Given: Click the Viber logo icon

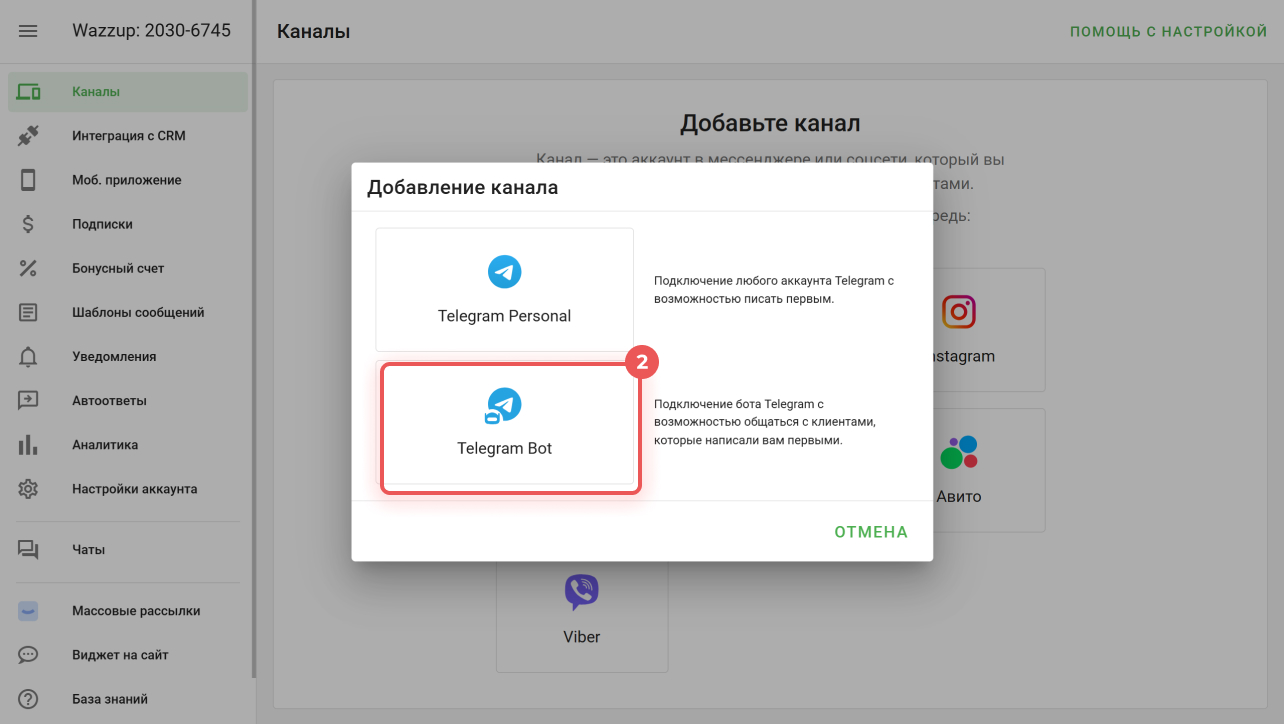Looking at the screenshot, I should tap(581, 592).
